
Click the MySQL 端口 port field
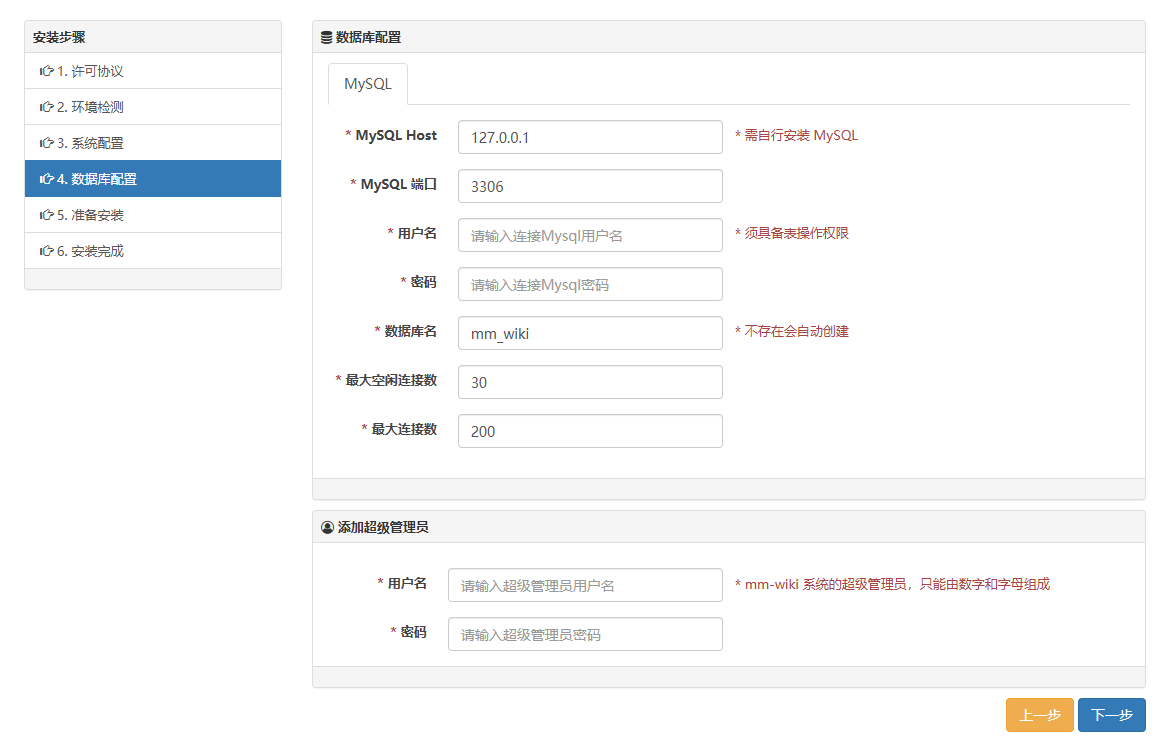[590, 186]
